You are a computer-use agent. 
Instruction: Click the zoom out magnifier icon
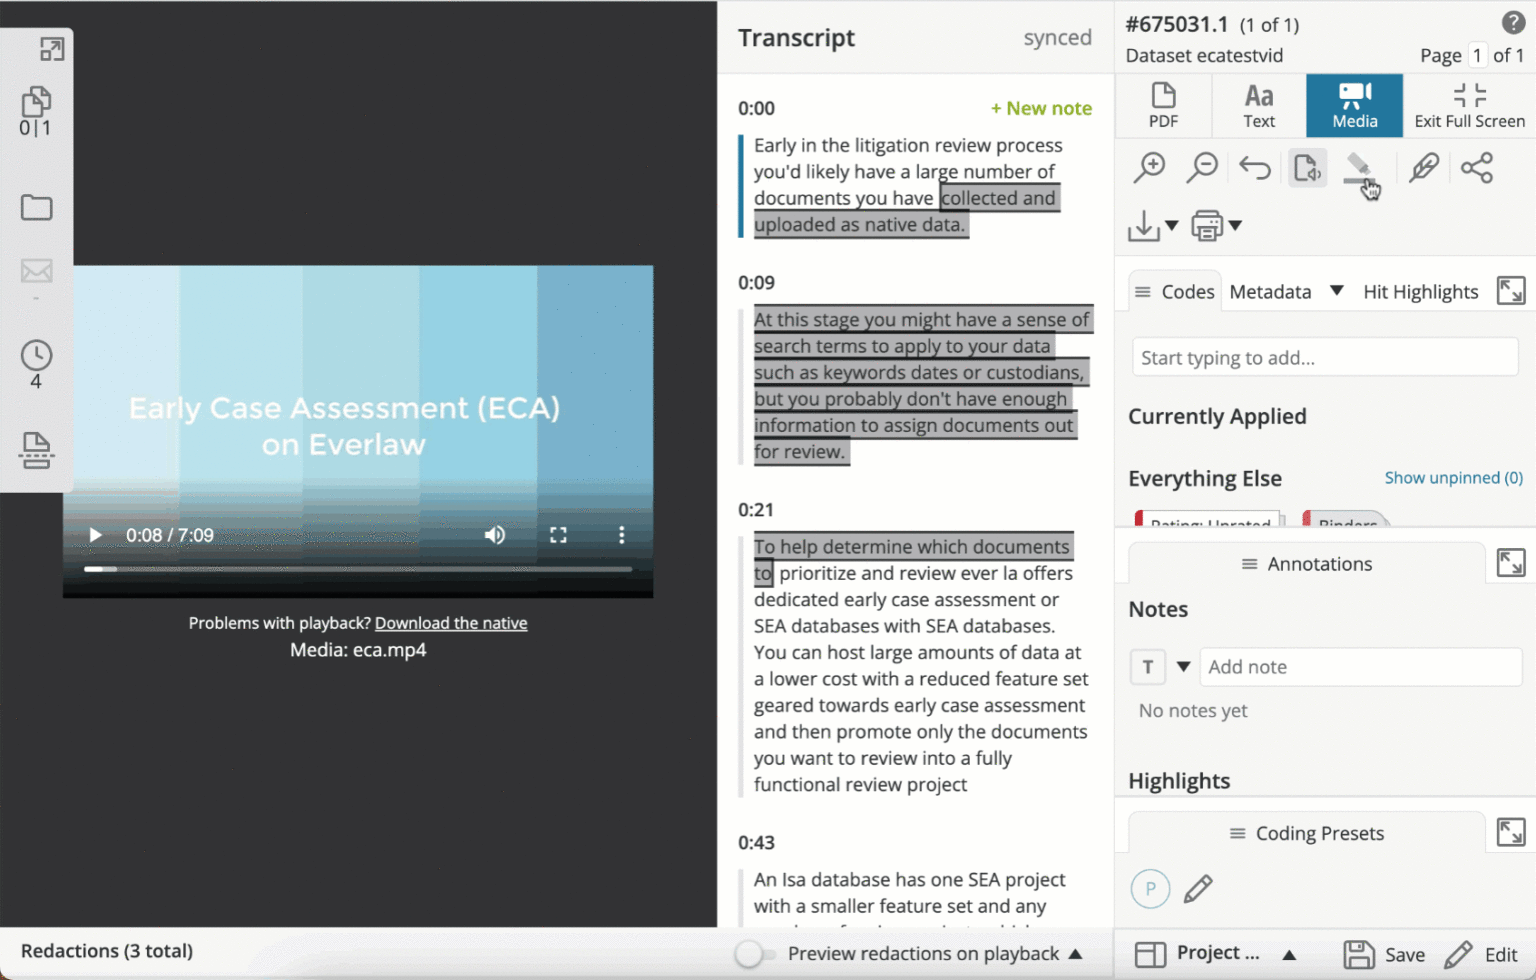[x=1202, y=168]
